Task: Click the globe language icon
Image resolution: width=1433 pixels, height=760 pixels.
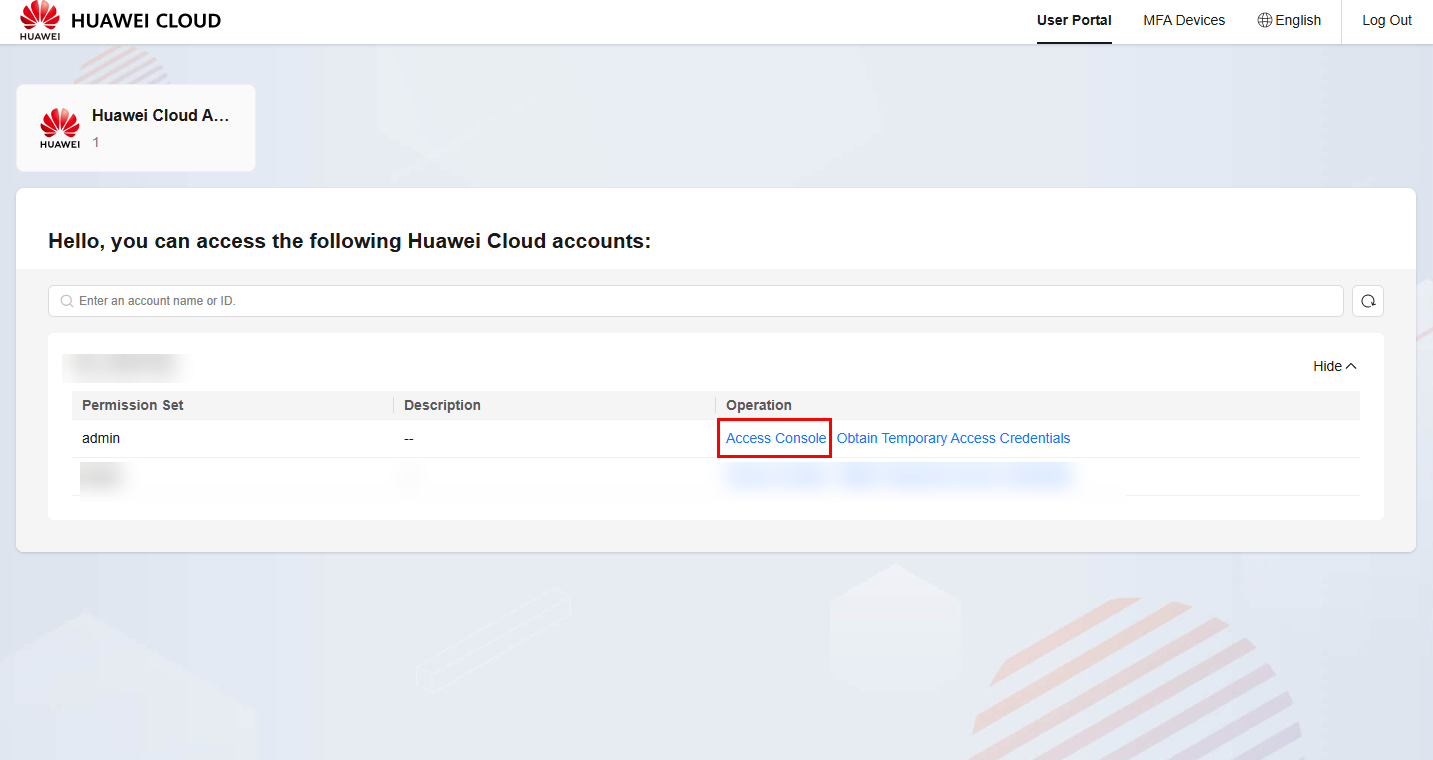Action: tap(1264, 21)
